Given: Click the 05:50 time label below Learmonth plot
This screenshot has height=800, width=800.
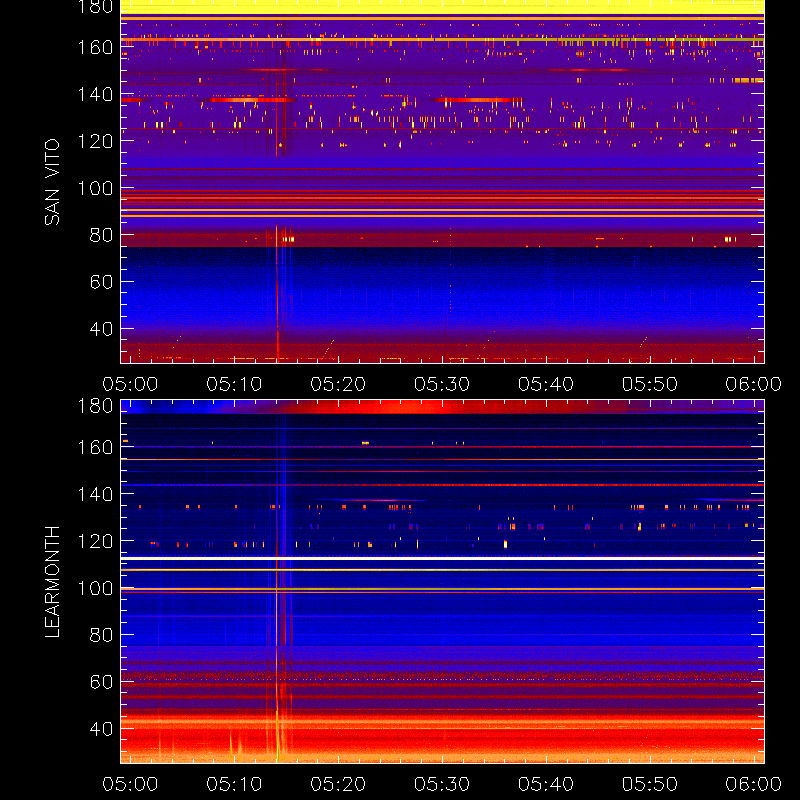Looking at the screenshot, I should [x=650, y=784].
